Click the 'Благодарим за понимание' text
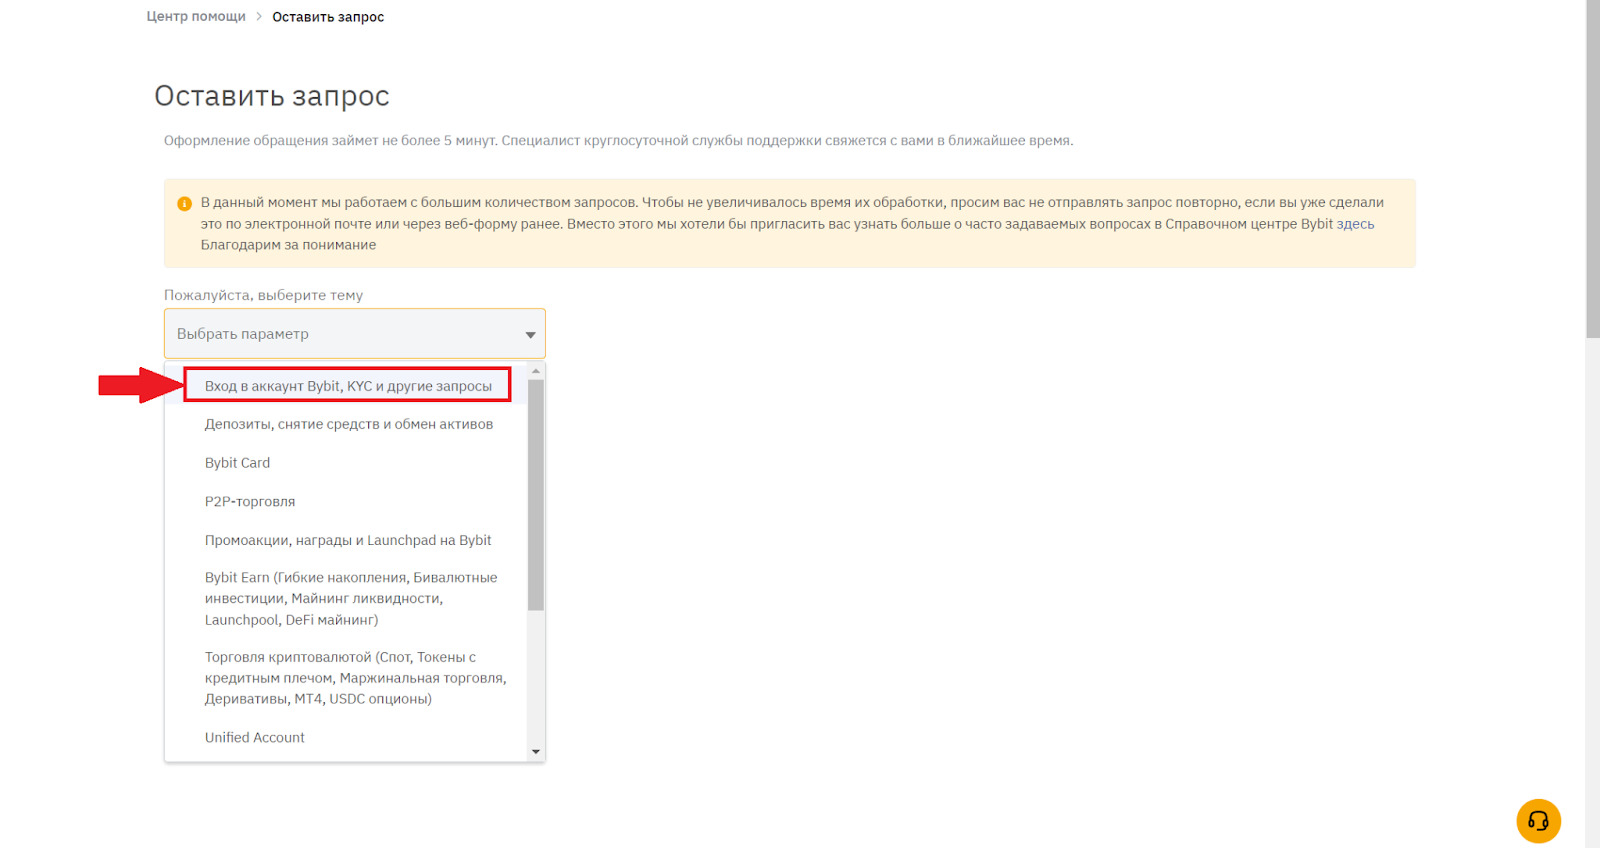1600x848 pixels. point(288,245)
